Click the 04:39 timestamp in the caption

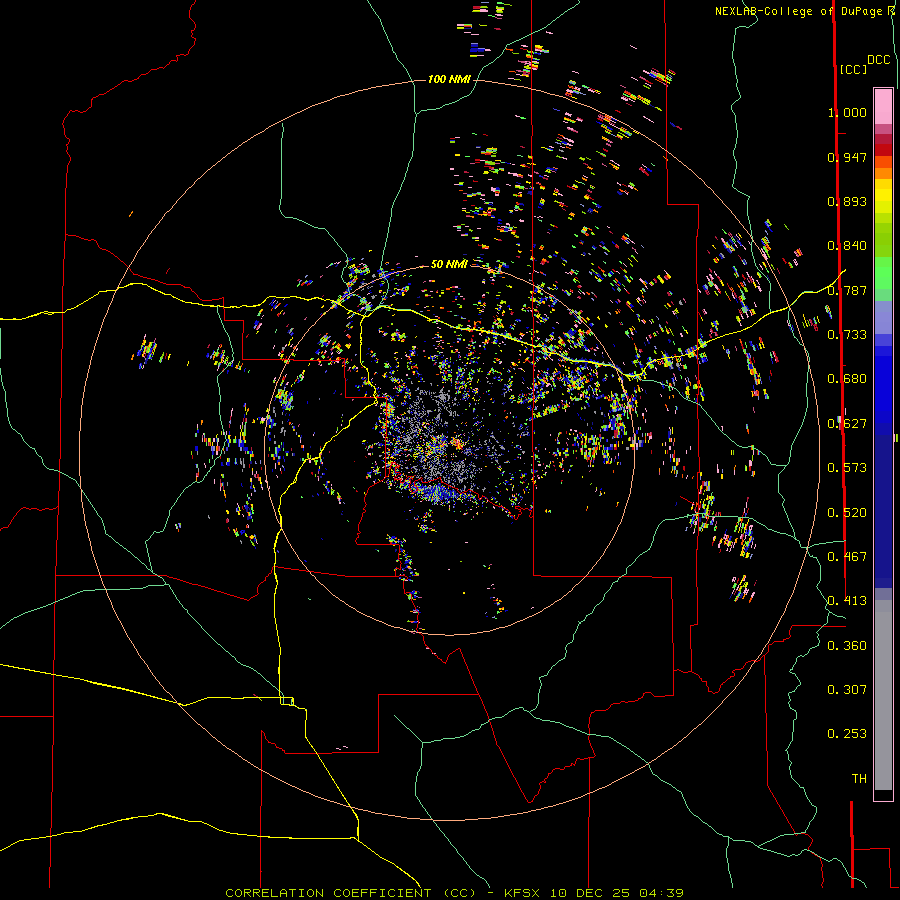(661, 893)
